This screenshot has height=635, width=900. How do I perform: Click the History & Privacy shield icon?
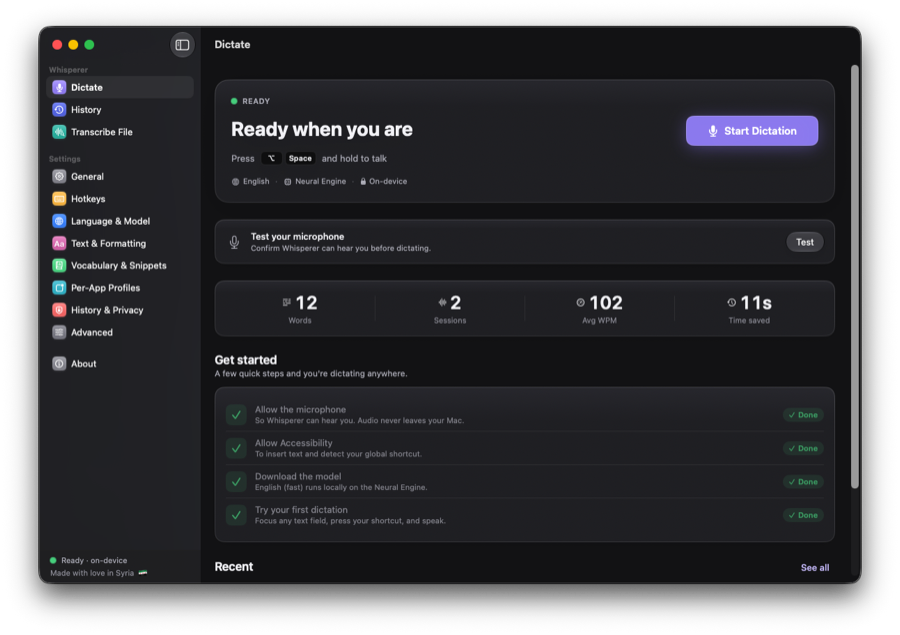pyautogui.click(x=59, y=310)
